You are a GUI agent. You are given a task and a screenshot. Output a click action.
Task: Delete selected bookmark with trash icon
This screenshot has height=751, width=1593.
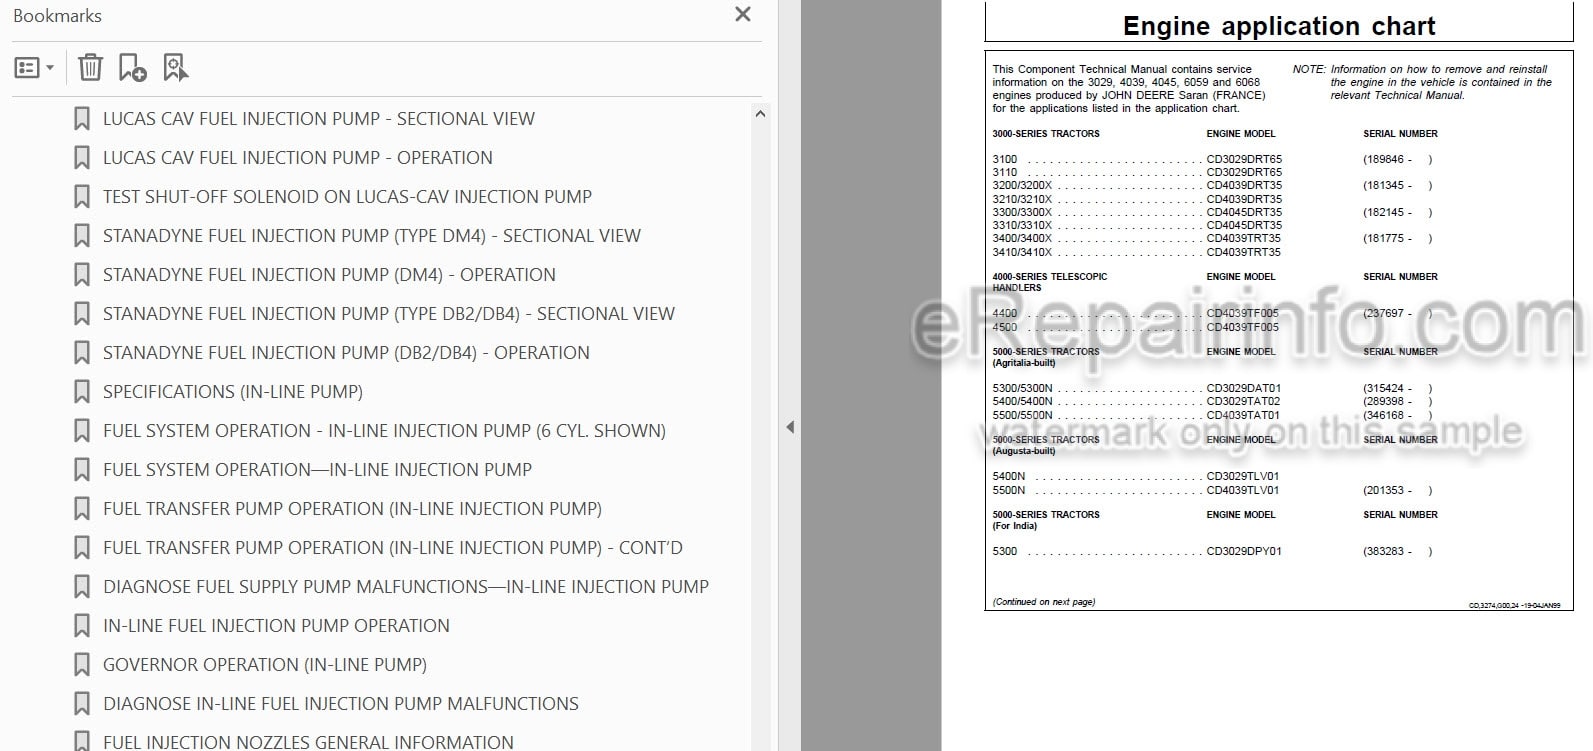point(90,67)
